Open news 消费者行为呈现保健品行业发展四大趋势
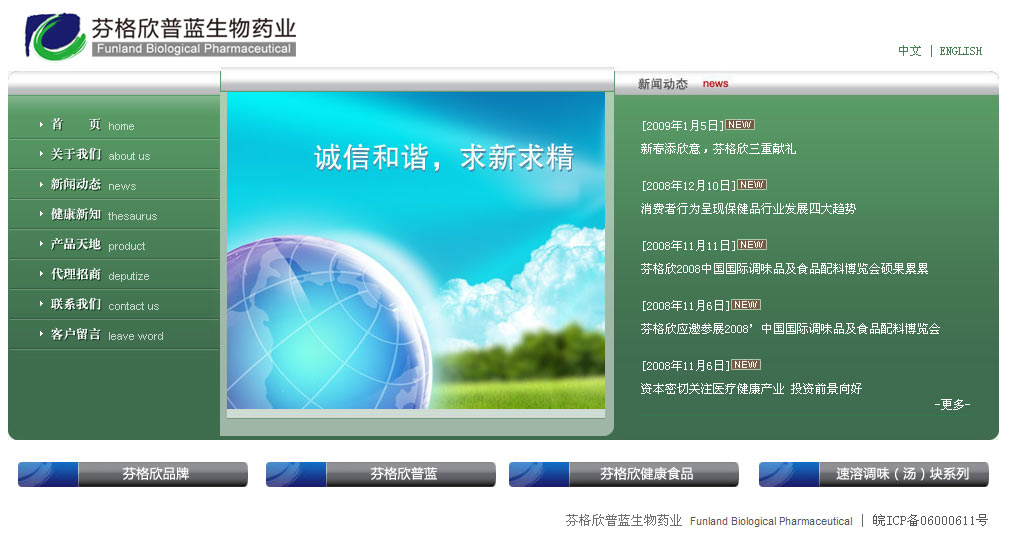This screenshot has width=1011, height=552. (x=748, y=209)
